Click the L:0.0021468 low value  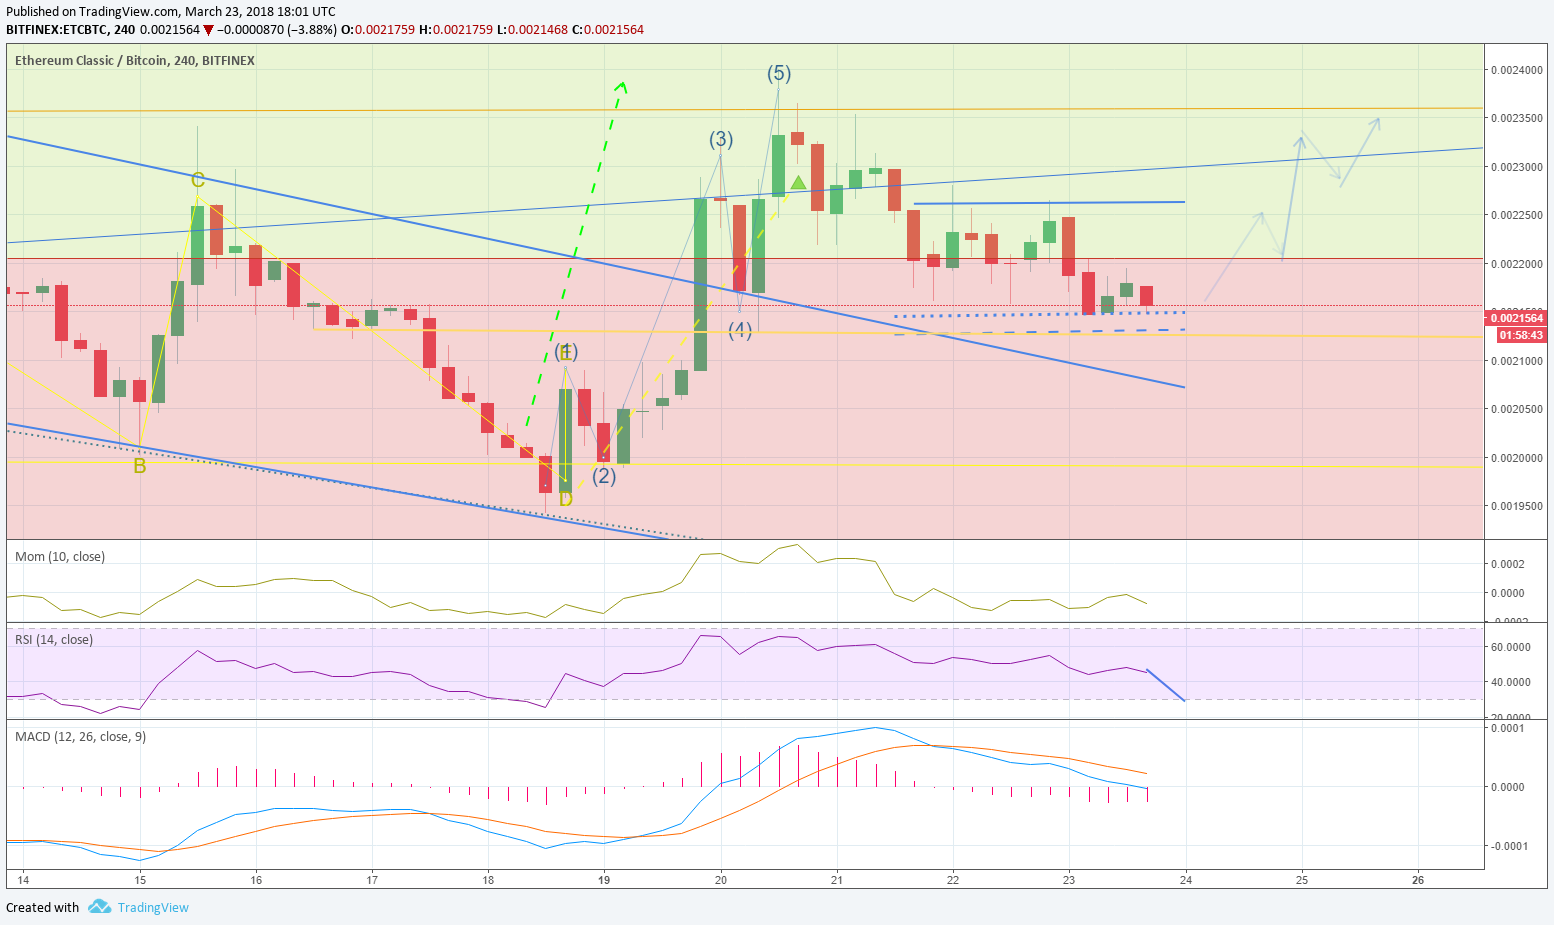tap(532, 30)
